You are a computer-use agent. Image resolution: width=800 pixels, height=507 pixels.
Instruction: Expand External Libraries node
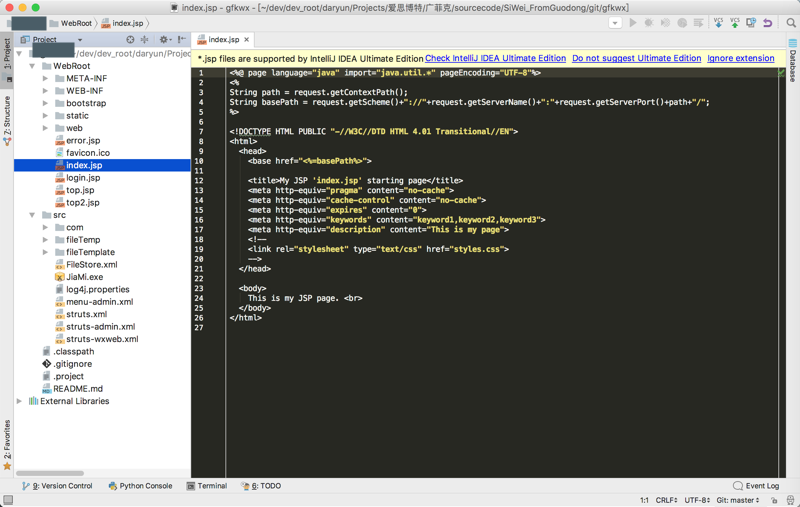[x=19, y=401]
